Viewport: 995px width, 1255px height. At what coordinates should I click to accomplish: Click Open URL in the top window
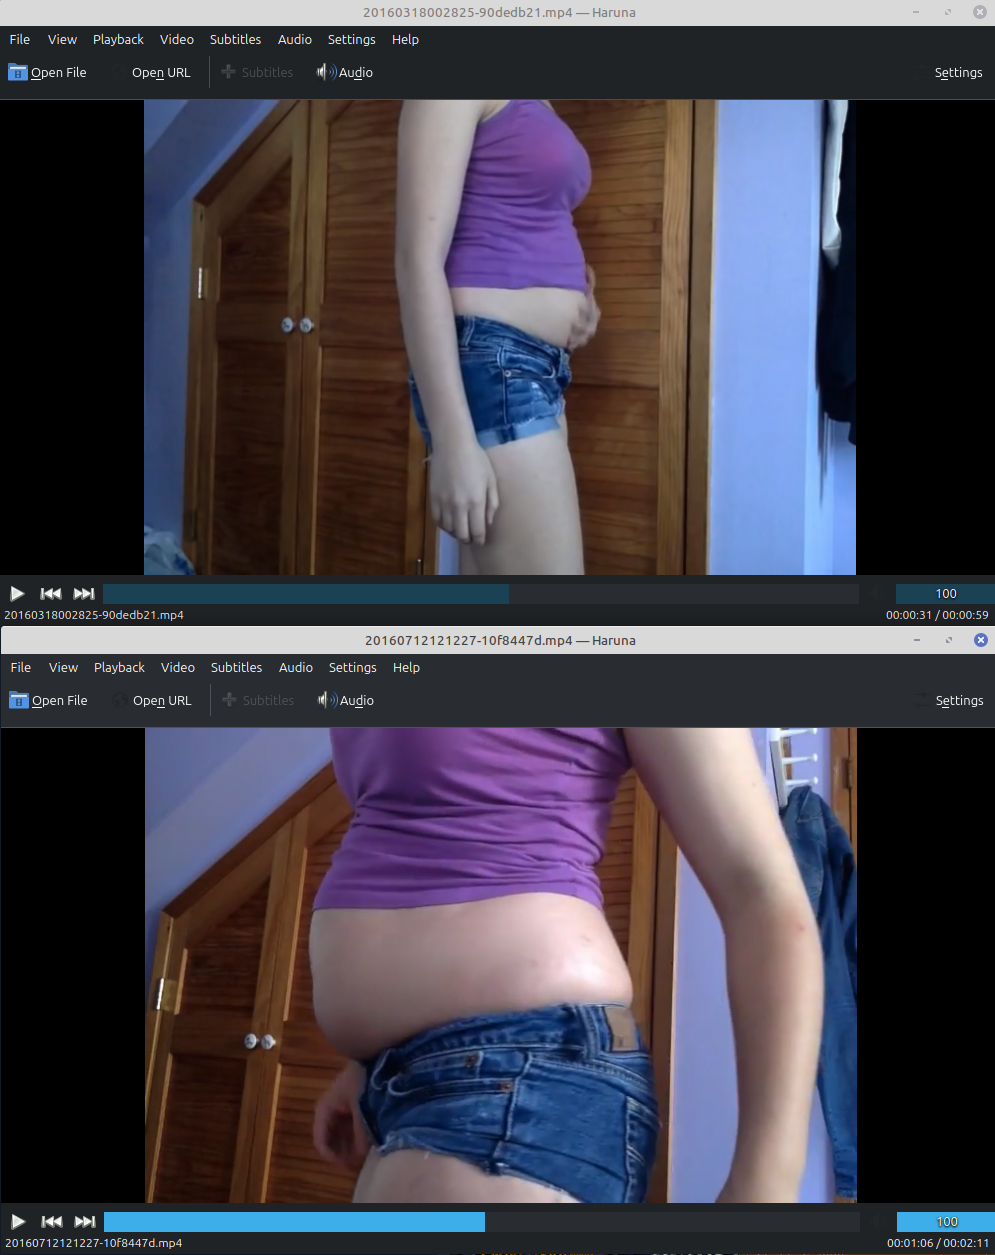click(x=151, y=72)
